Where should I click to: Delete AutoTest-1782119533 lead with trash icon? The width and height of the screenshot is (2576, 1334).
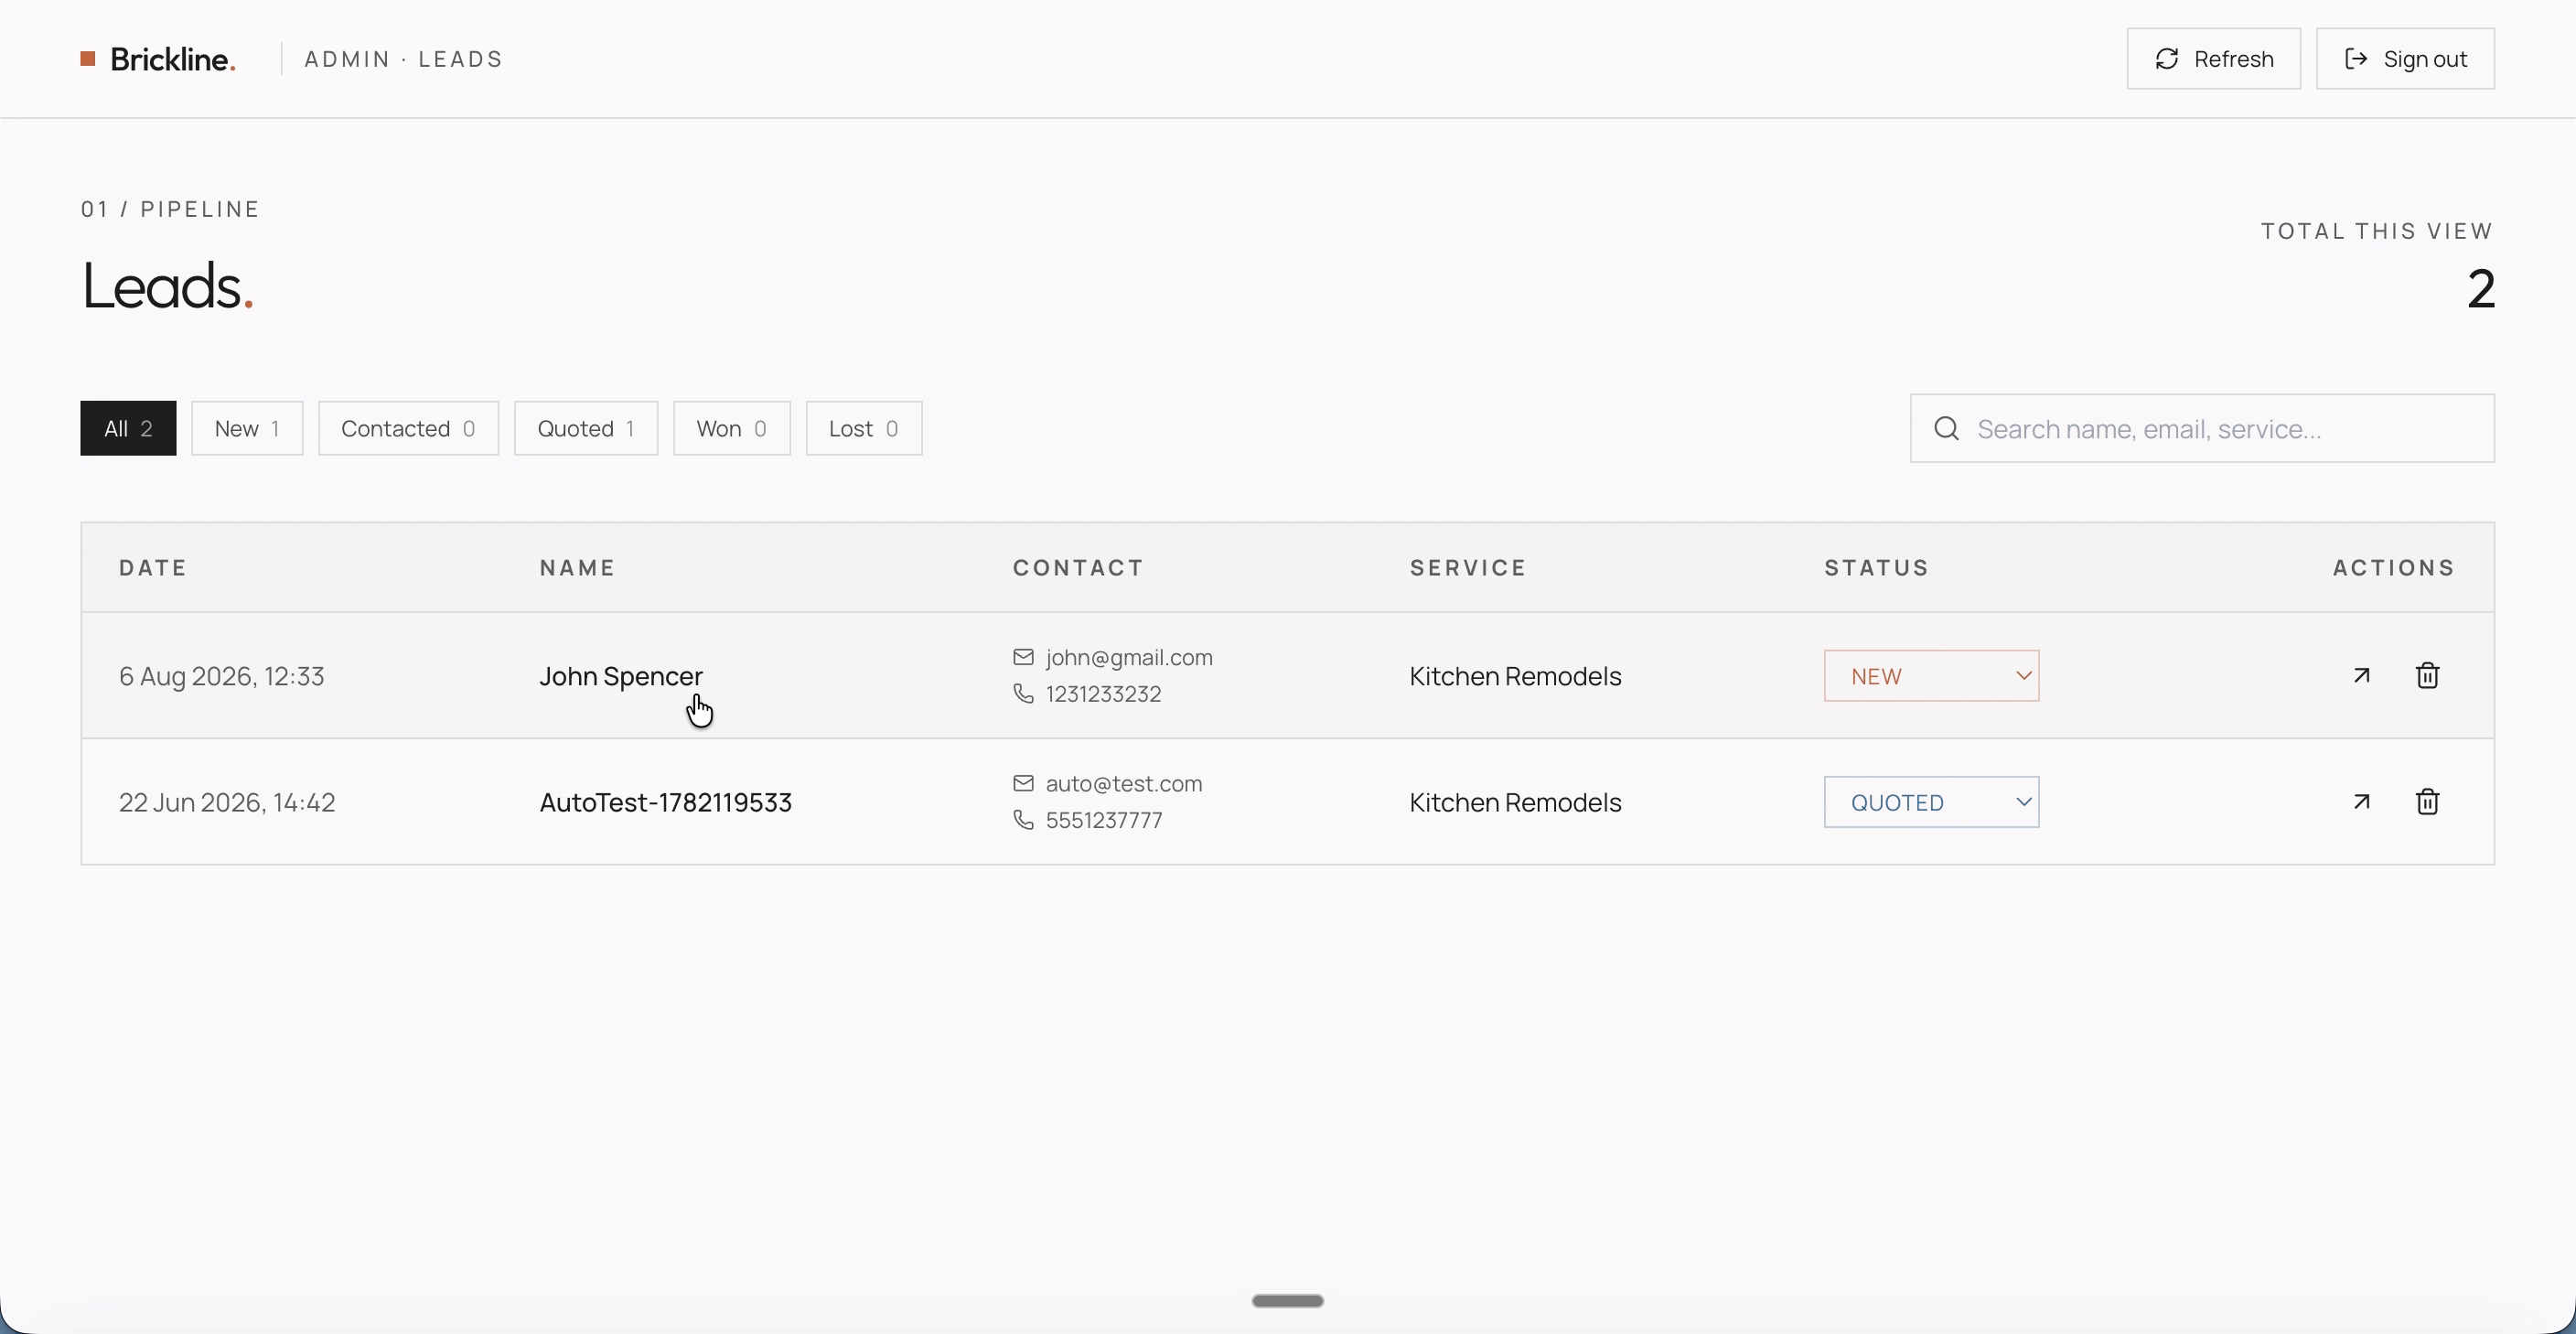(x=2427, y=801)
